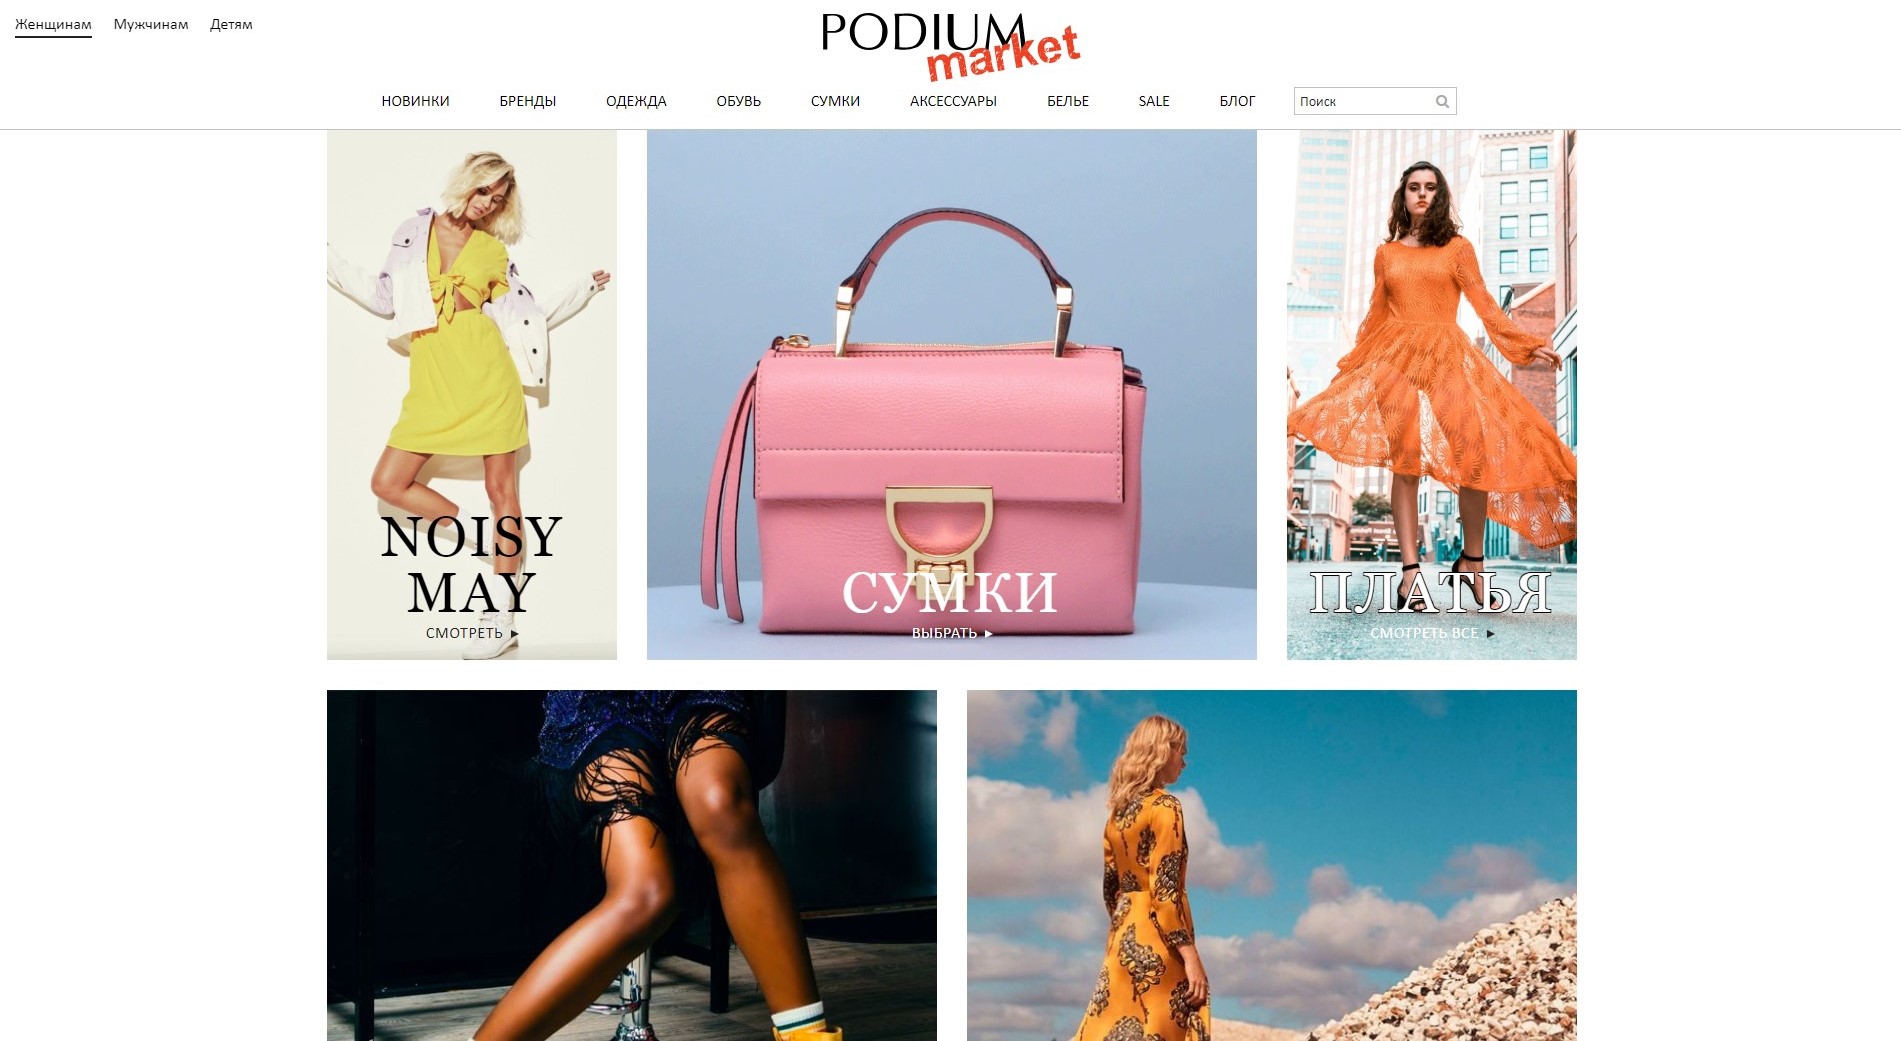This screenshot has width=1901, height=1041.
Task: Click into the Поиск search field
Action: tap(1364, 101)
